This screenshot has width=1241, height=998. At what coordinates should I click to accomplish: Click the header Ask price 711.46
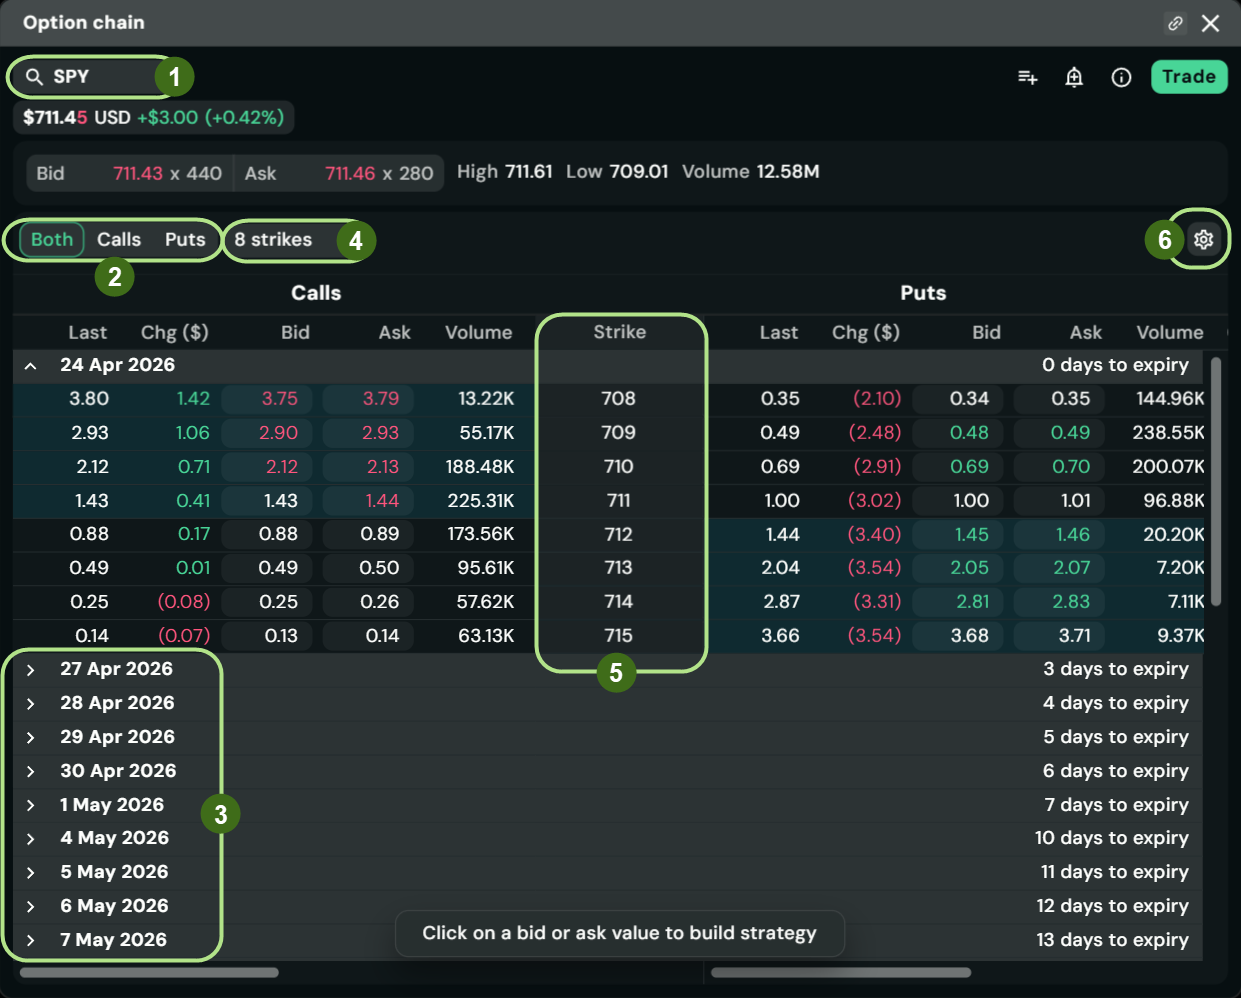click(350, 174)
